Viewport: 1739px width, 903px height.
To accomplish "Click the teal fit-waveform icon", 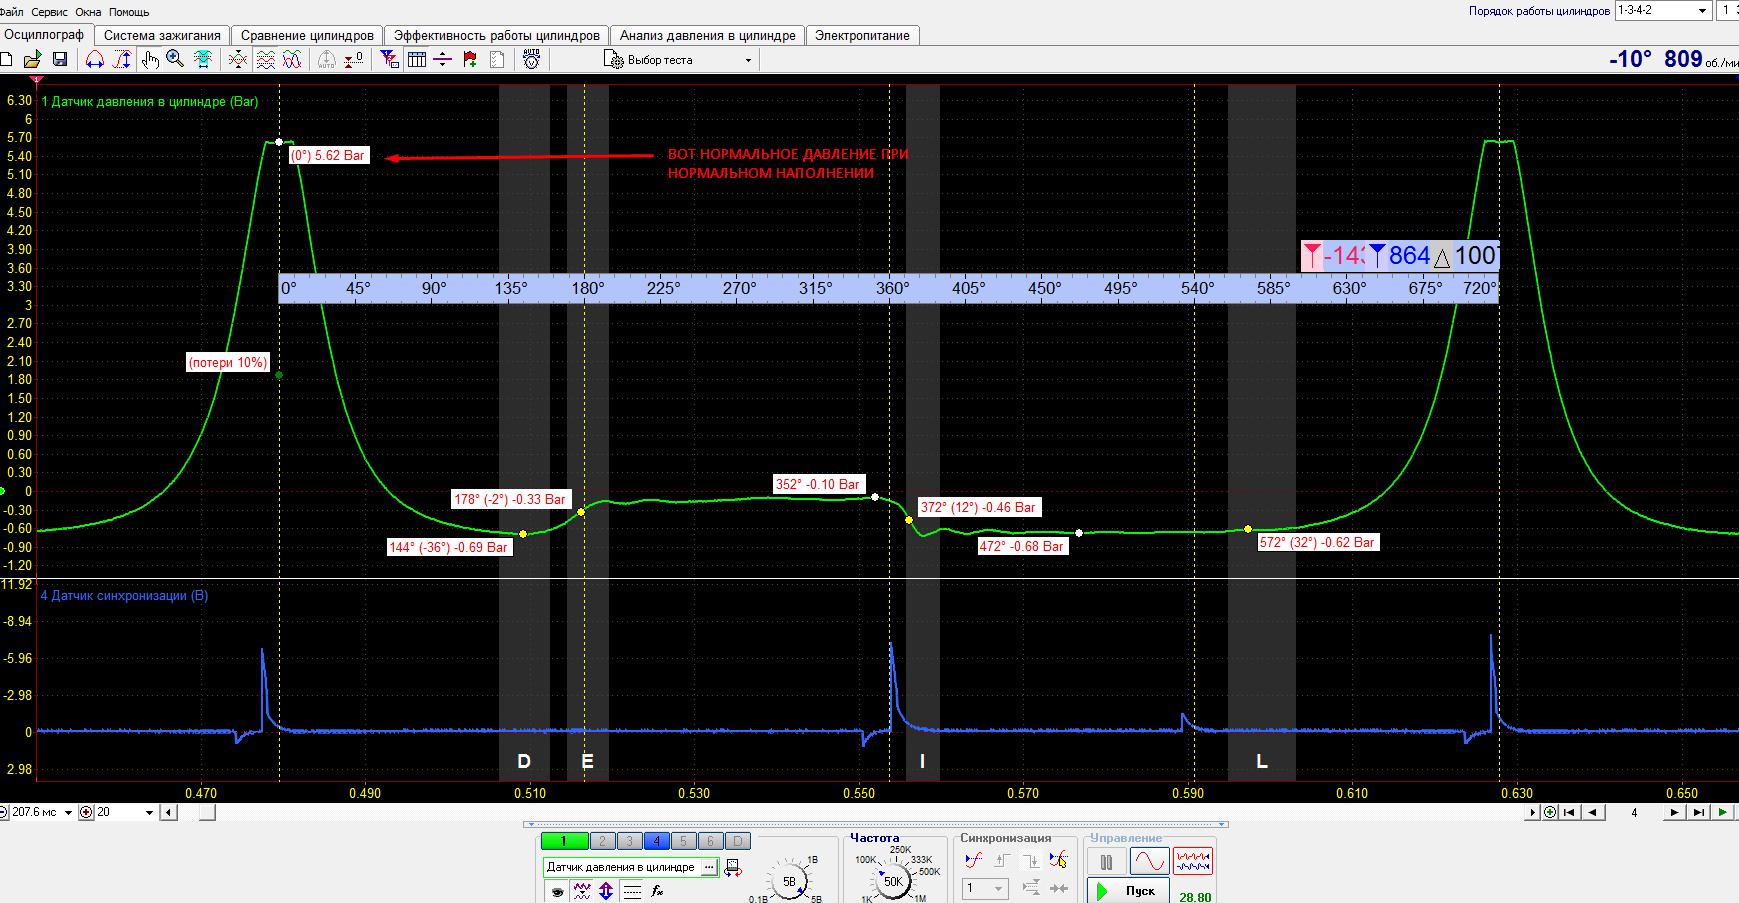I will (203, 60).
